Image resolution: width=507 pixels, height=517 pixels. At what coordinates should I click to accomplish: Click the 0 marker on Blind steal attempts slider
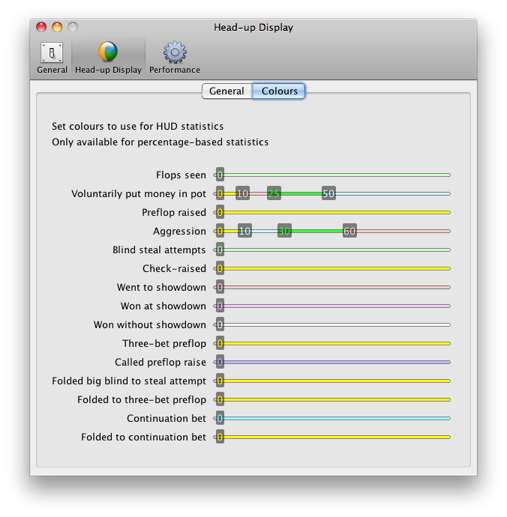220,250
